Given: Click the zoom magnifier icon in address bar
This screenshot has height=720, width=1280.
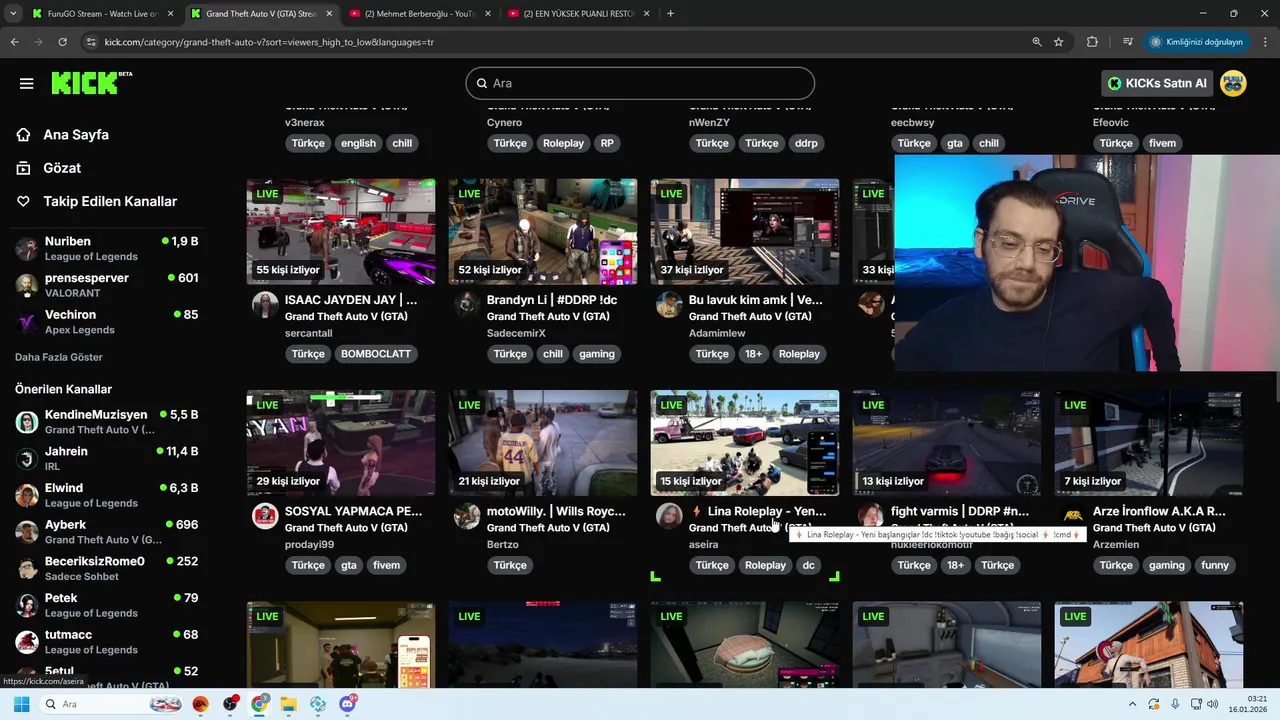Looking at the screenshot, I should [x=1037, y=42].
